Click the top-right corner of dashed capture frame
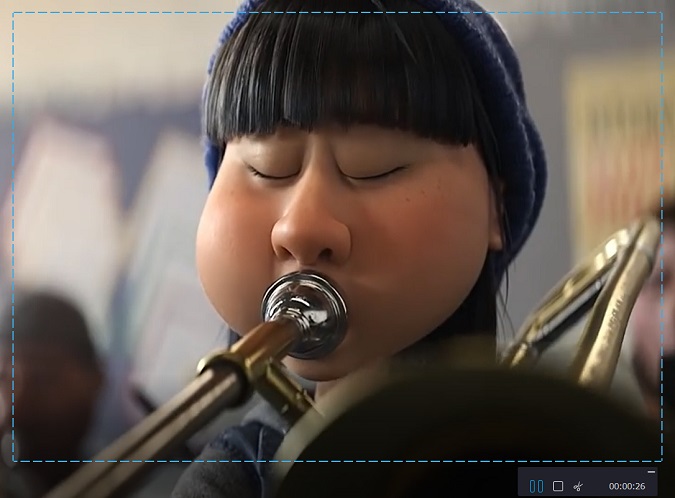Viewport: 675px width, 498px height. pyautogui.click(x=661, y=13)
